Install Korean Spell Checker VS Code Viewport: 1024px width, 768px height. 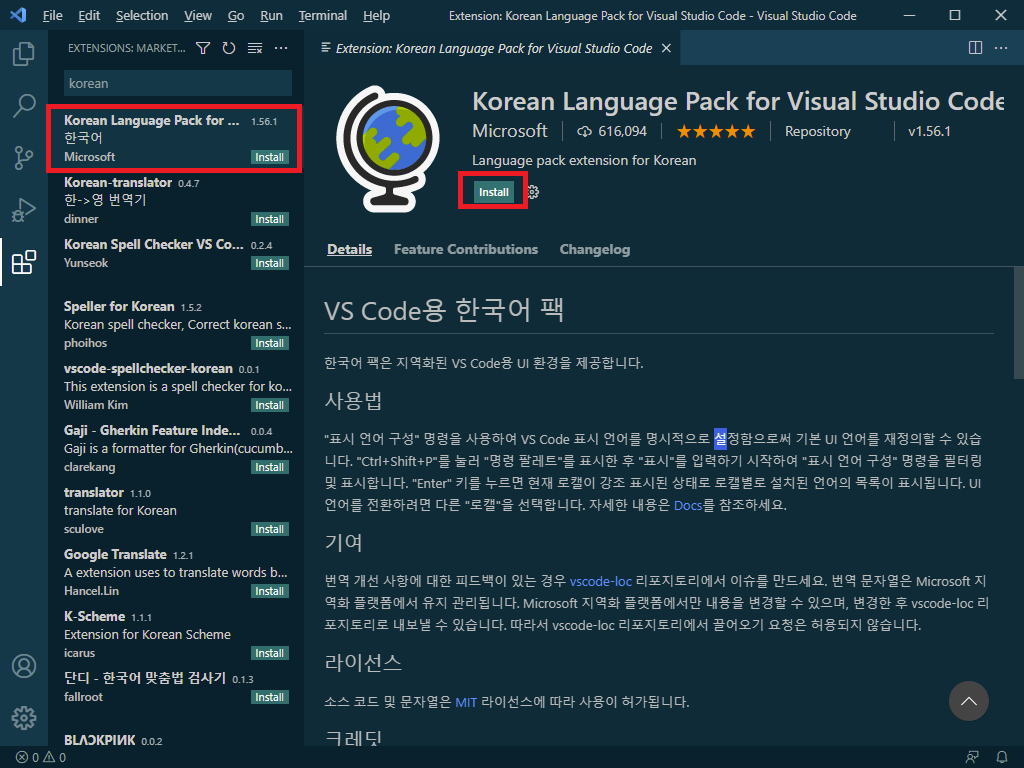(270, 263)
